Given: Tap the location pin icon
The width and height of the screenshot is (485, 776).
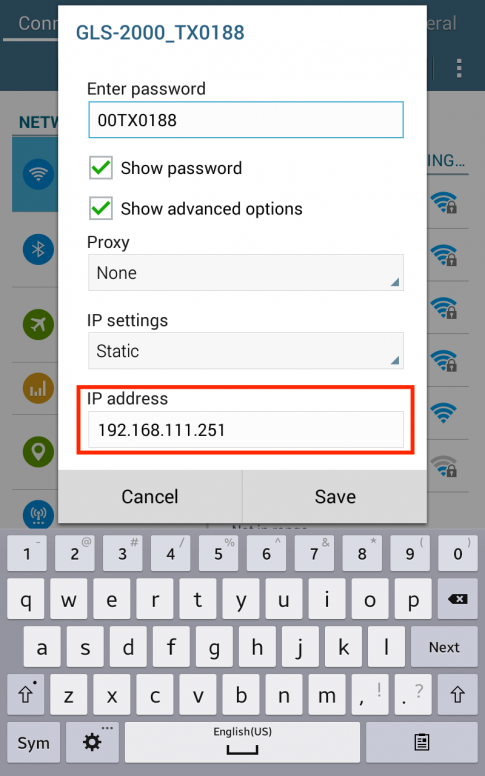Looking at the screenshot, I should click(x=38, y=451).
